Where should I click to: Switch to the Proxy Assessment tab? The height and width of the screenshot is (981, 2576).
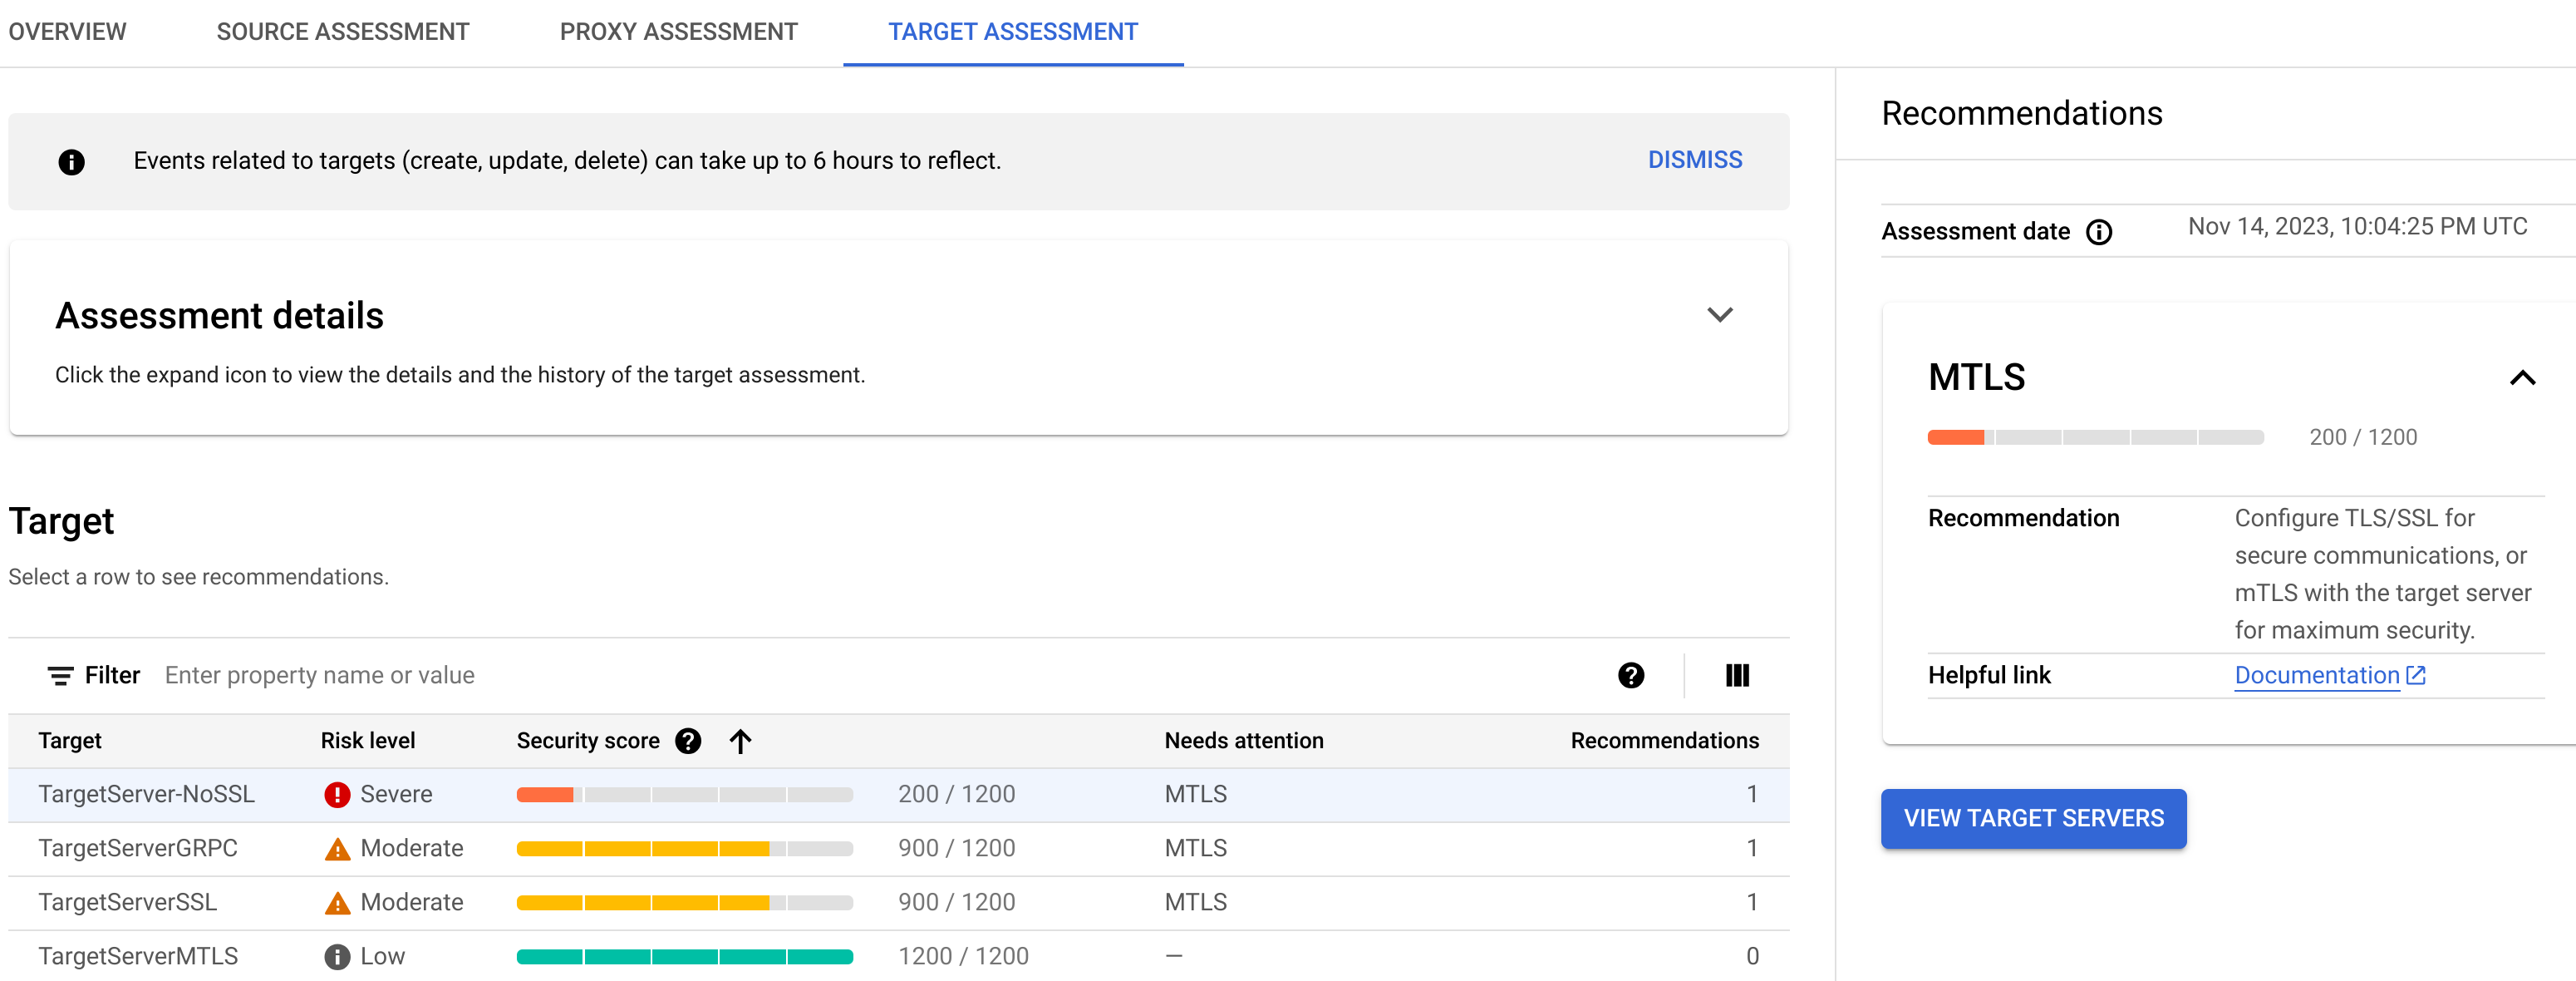click(679, 30)
